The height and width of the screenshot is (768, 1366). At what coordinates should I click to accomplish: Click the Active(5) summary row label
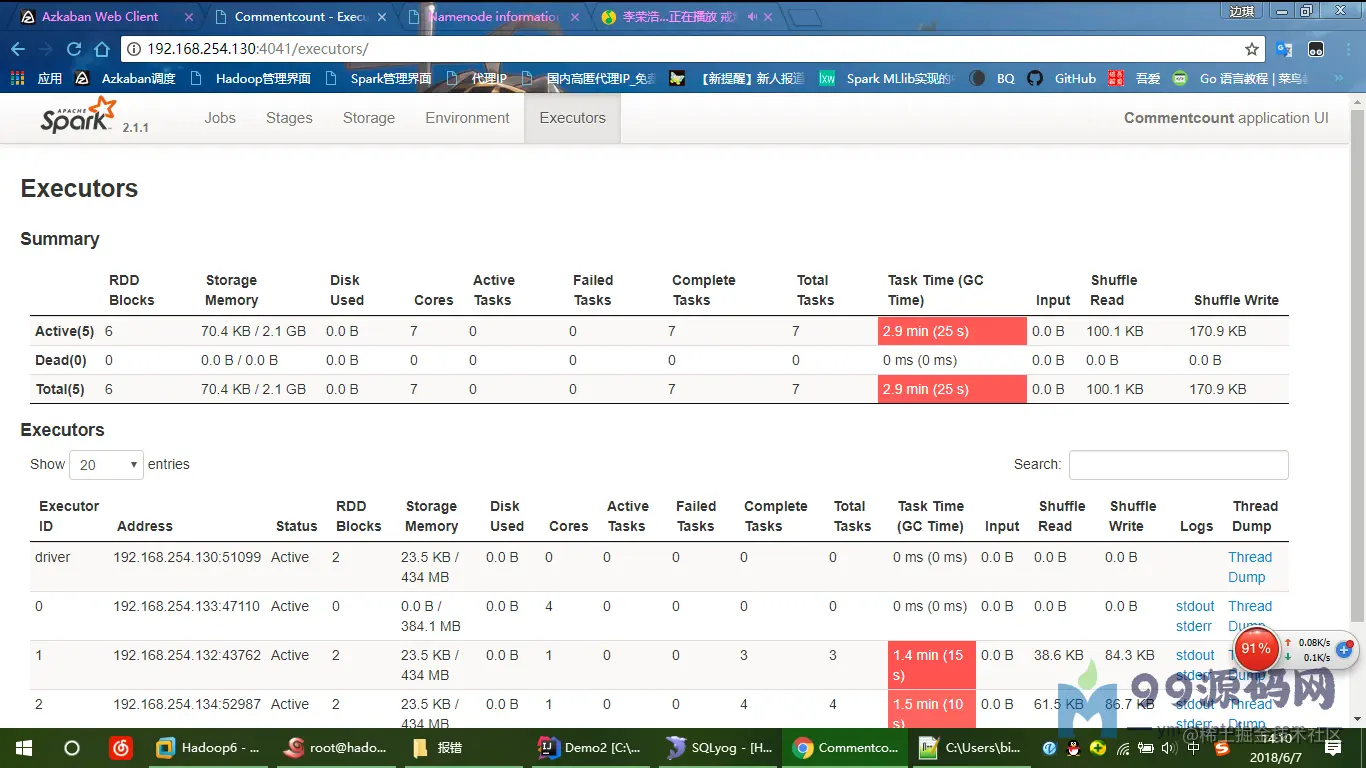point(64,331)
